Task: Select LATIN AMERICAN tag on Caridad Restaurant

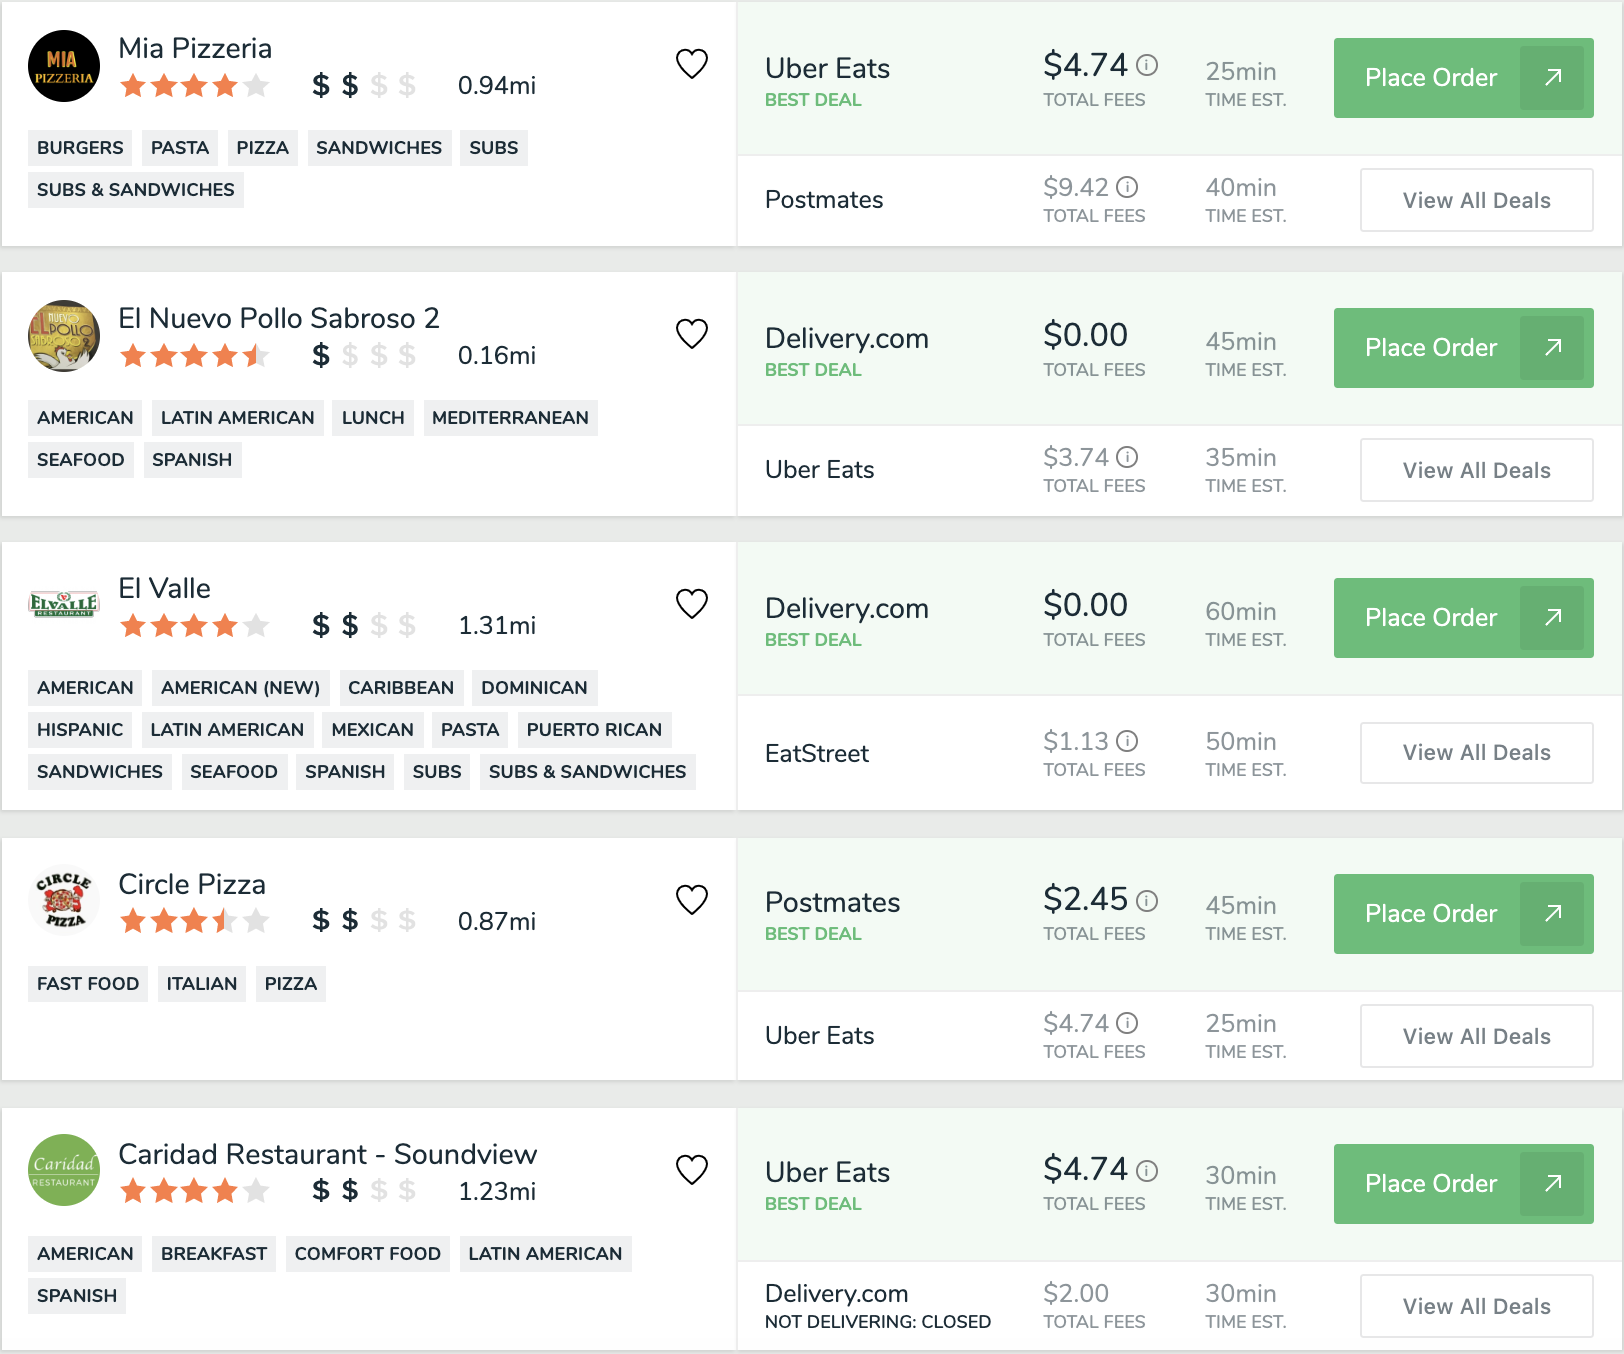Action: (x=545, y=1254)
